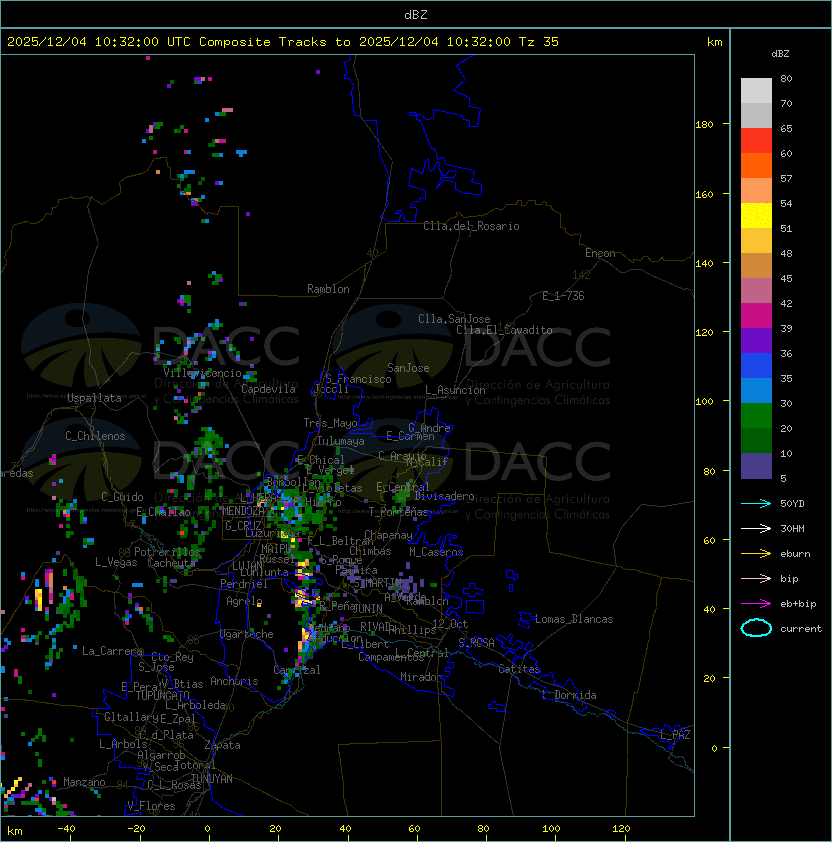Click the E_1-736 map label
This screenshot has width=832, height=842.
point(563,296)
